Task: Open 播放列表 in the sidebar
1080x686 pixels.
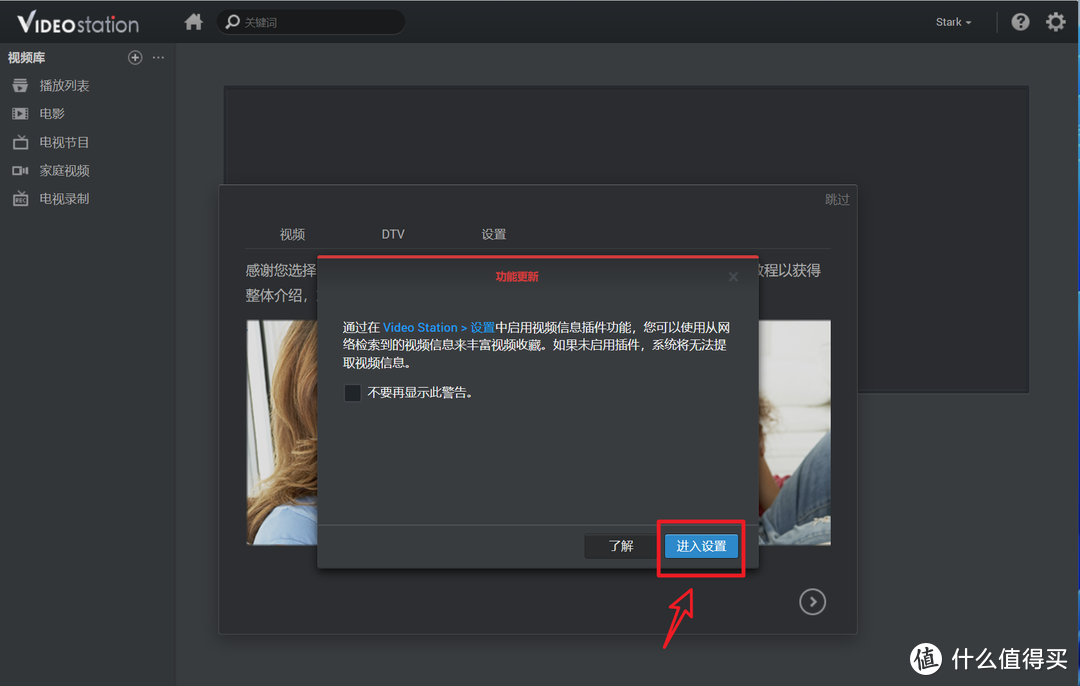Action: coord(64,85)
